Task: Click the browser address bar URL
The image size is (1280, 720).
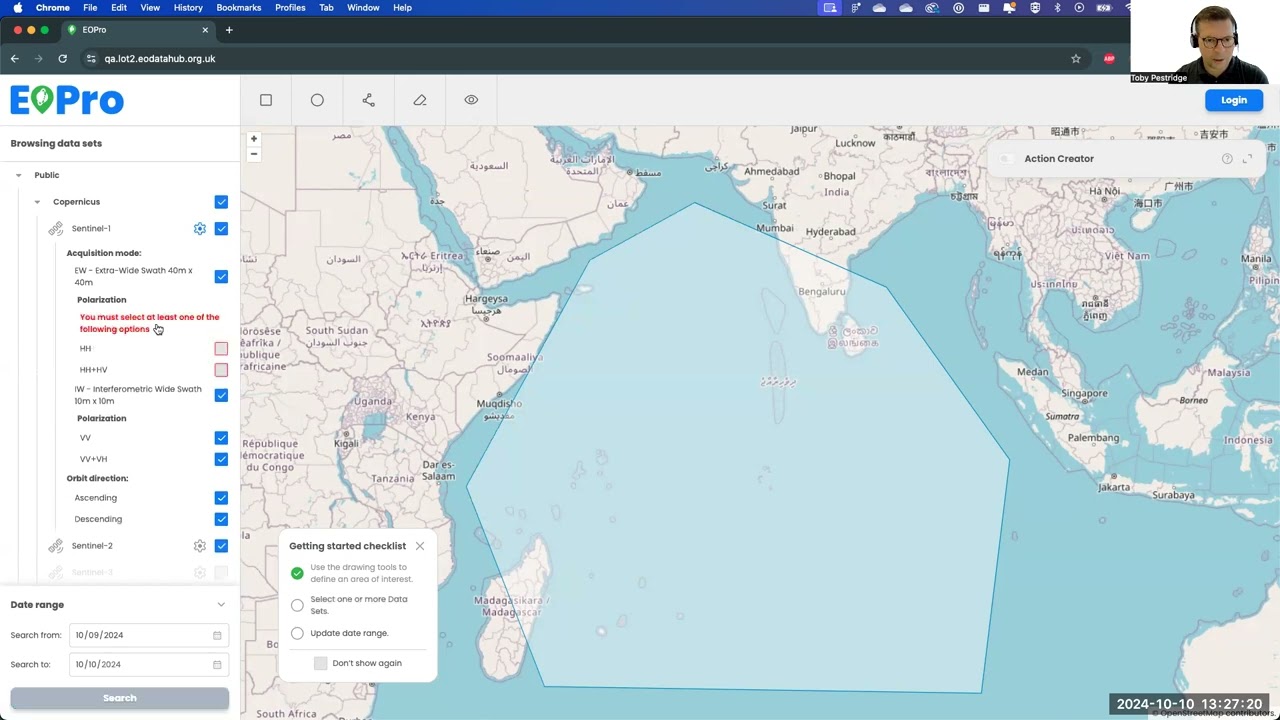Action: 160,59
